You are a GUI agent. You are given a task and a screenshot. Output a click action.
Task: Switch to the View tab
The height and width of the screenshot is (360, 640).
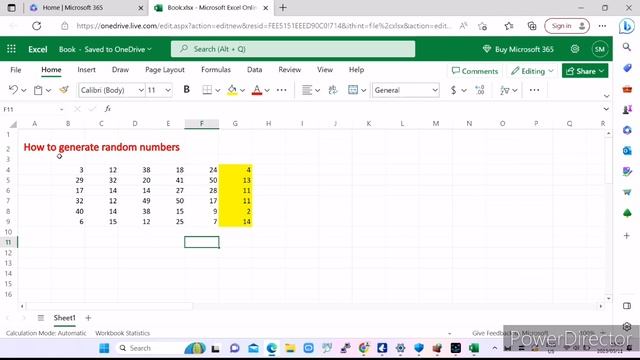pos(325,70)
